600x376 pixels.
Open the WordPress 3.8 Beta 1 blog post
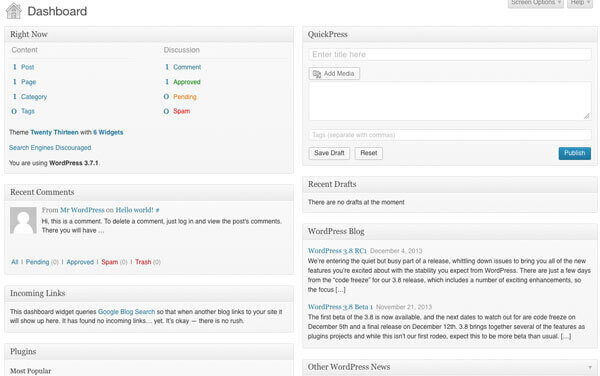pyautogui.click(x=340, y=307)
